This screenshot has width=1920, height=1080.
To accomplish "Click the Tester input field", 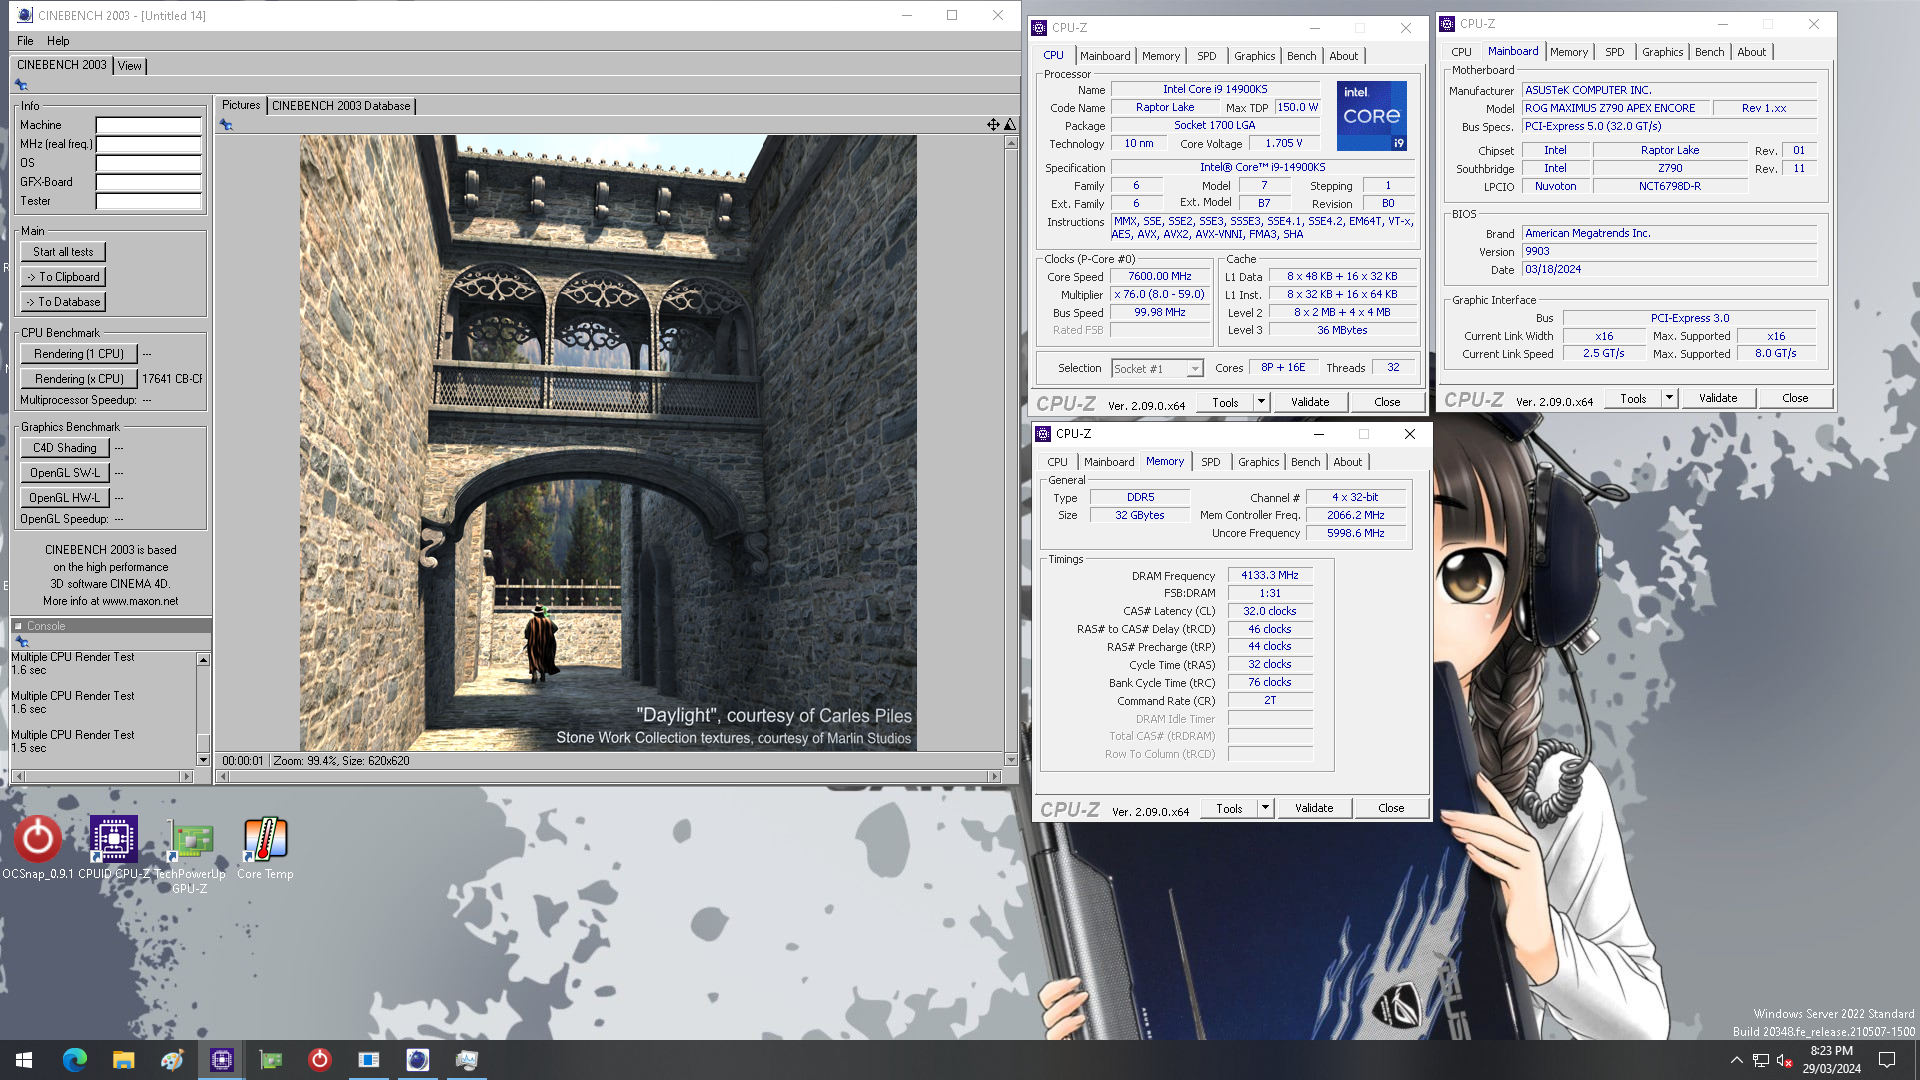I will (149, 201).
